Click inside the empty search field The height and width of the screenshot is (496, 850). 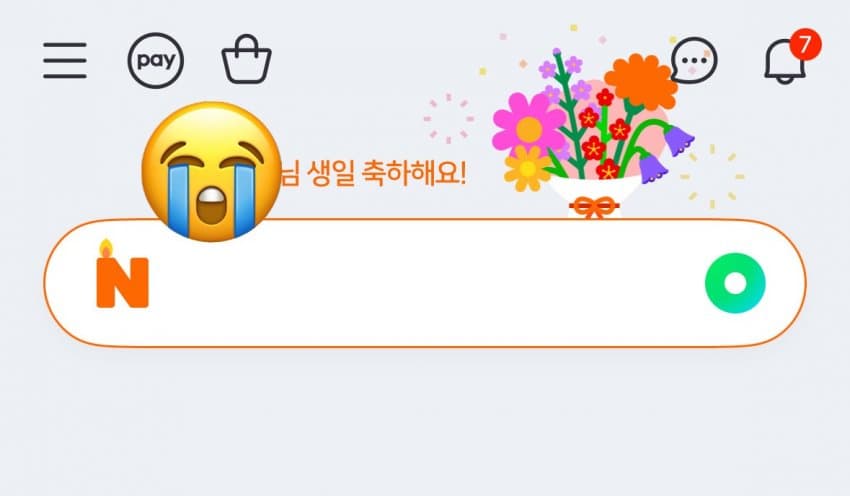click(x=426, y=283)
